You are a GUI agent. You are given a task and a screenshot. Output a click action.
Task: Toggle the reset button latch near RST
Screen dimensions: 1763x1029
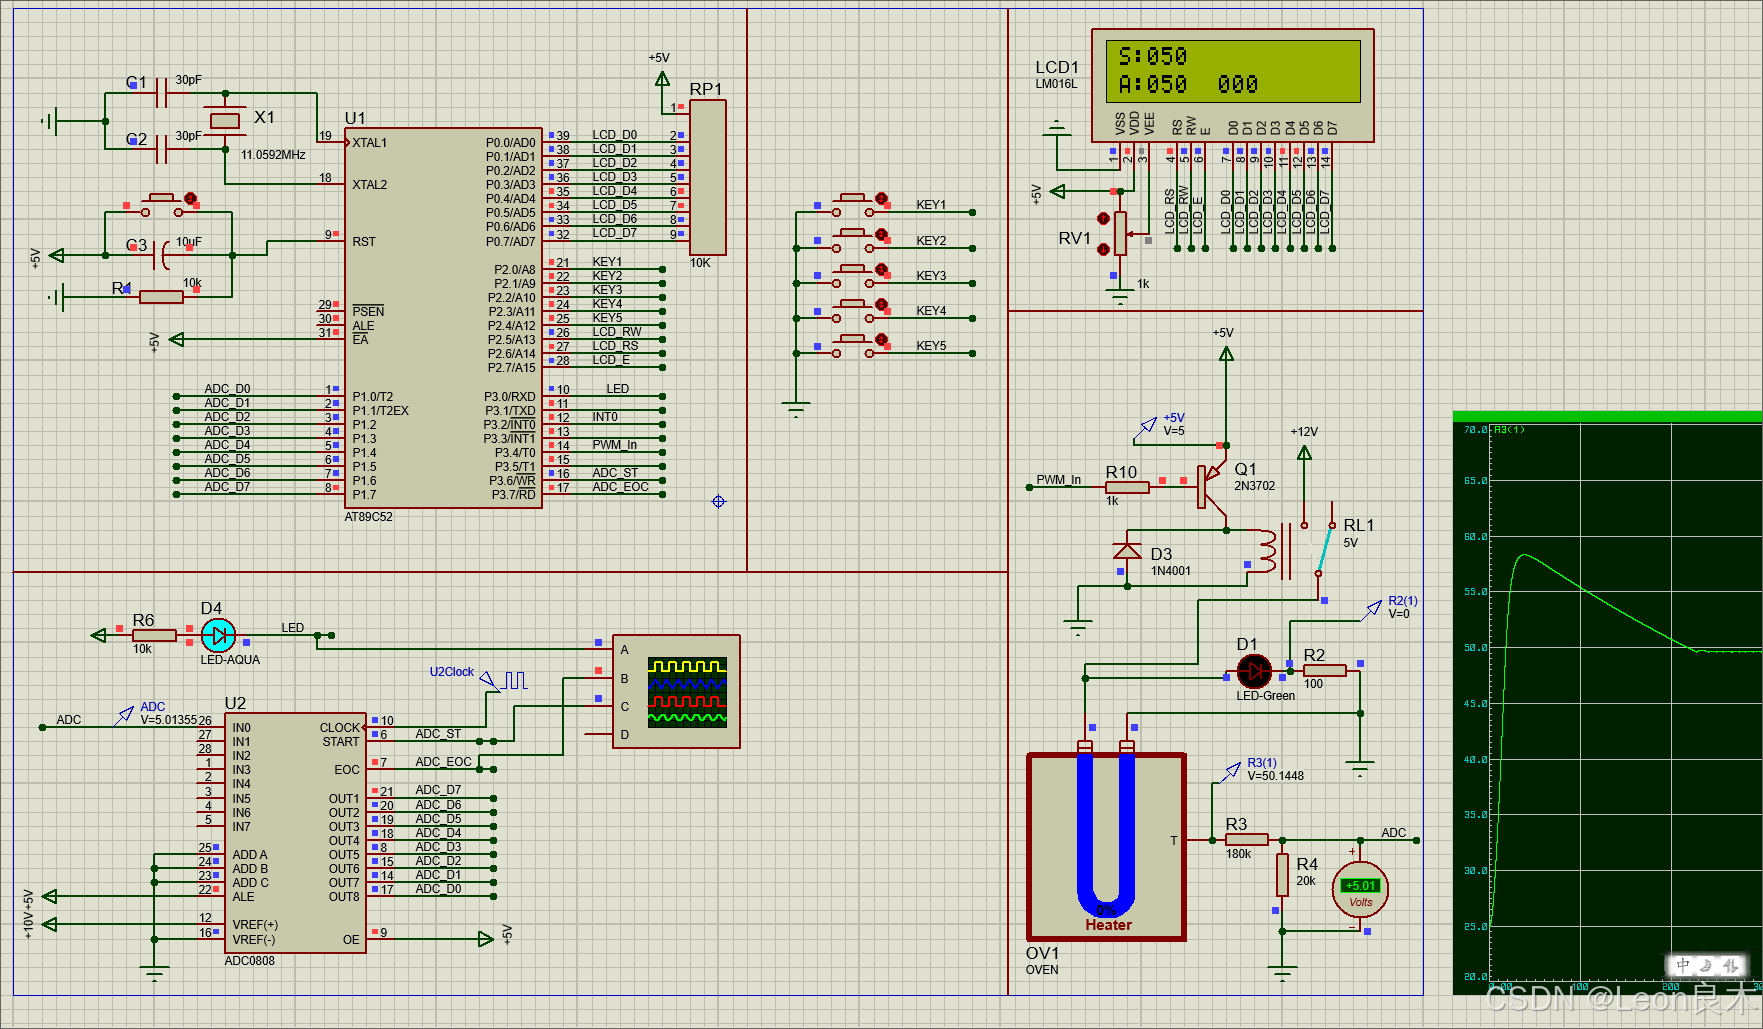190,199
